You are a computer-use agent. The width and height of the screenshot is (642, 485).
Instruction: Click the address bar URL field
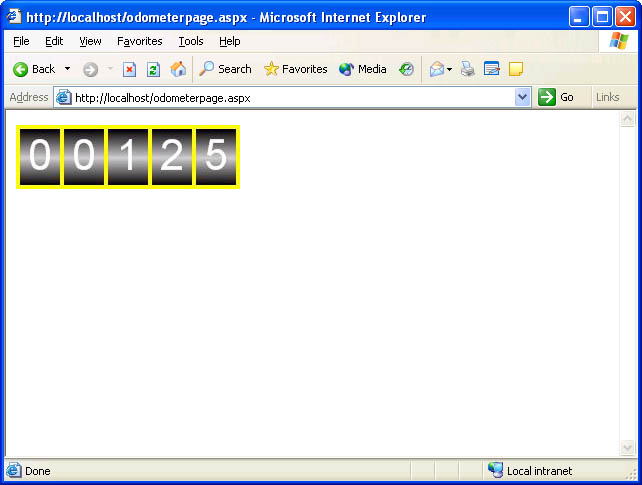pyautogui.click(x=292, y=98)
